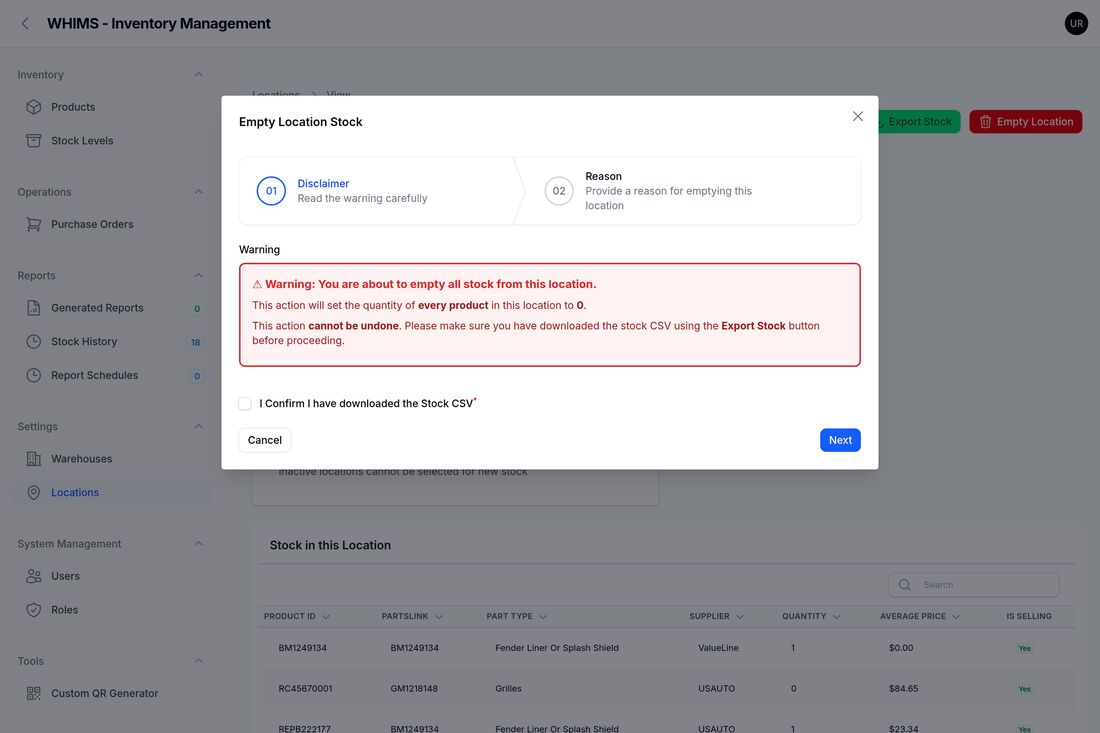Check the confirm downloaded Stock CSV box
The width and height of the screenshot is (1100, 733).
[x=245, y=403]
